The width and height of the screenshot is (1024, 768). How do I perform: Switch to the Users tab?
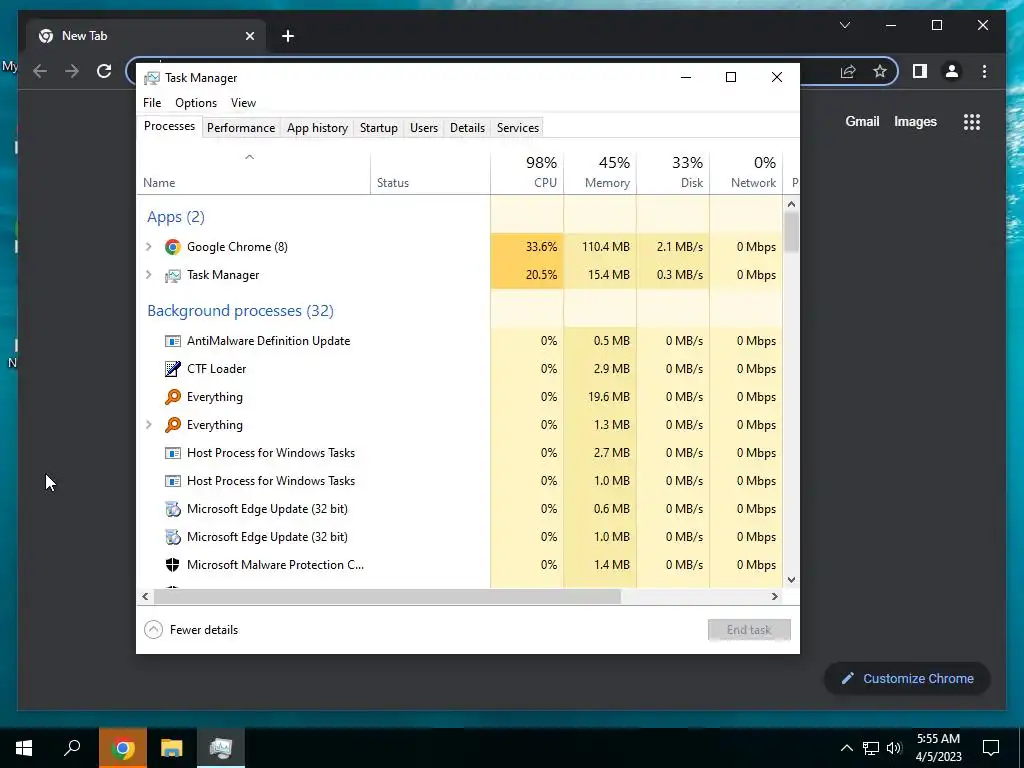424,128
